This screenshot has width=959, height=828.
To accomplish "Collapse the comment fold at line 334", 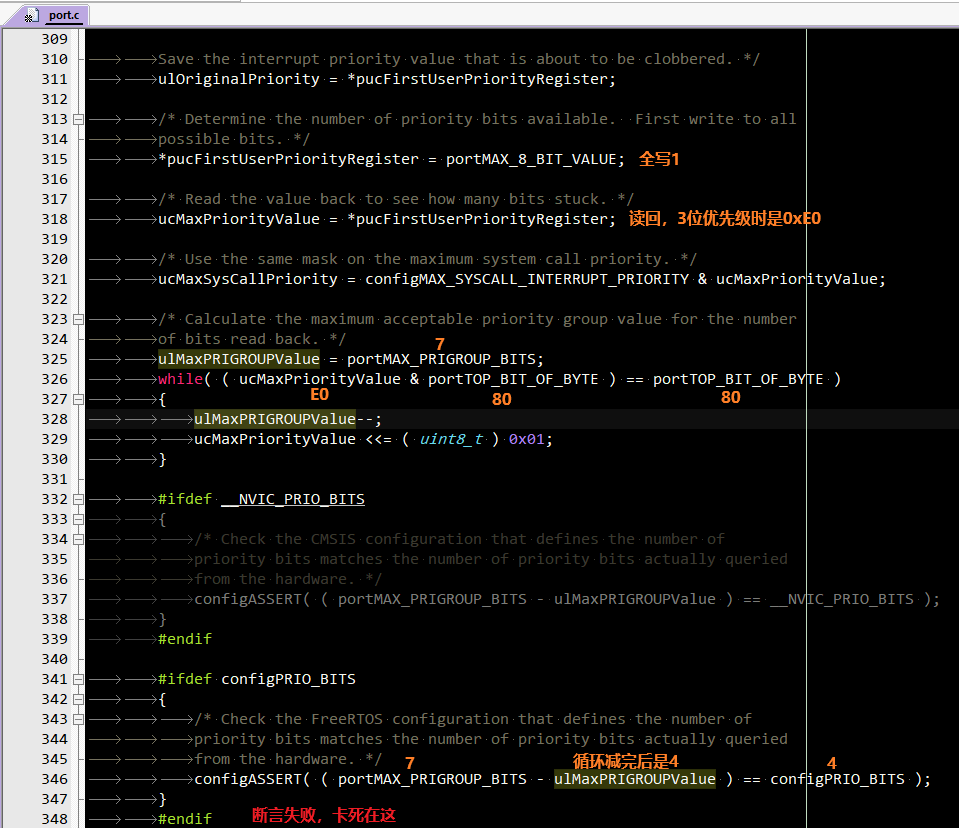I will [x=78, y=539].
